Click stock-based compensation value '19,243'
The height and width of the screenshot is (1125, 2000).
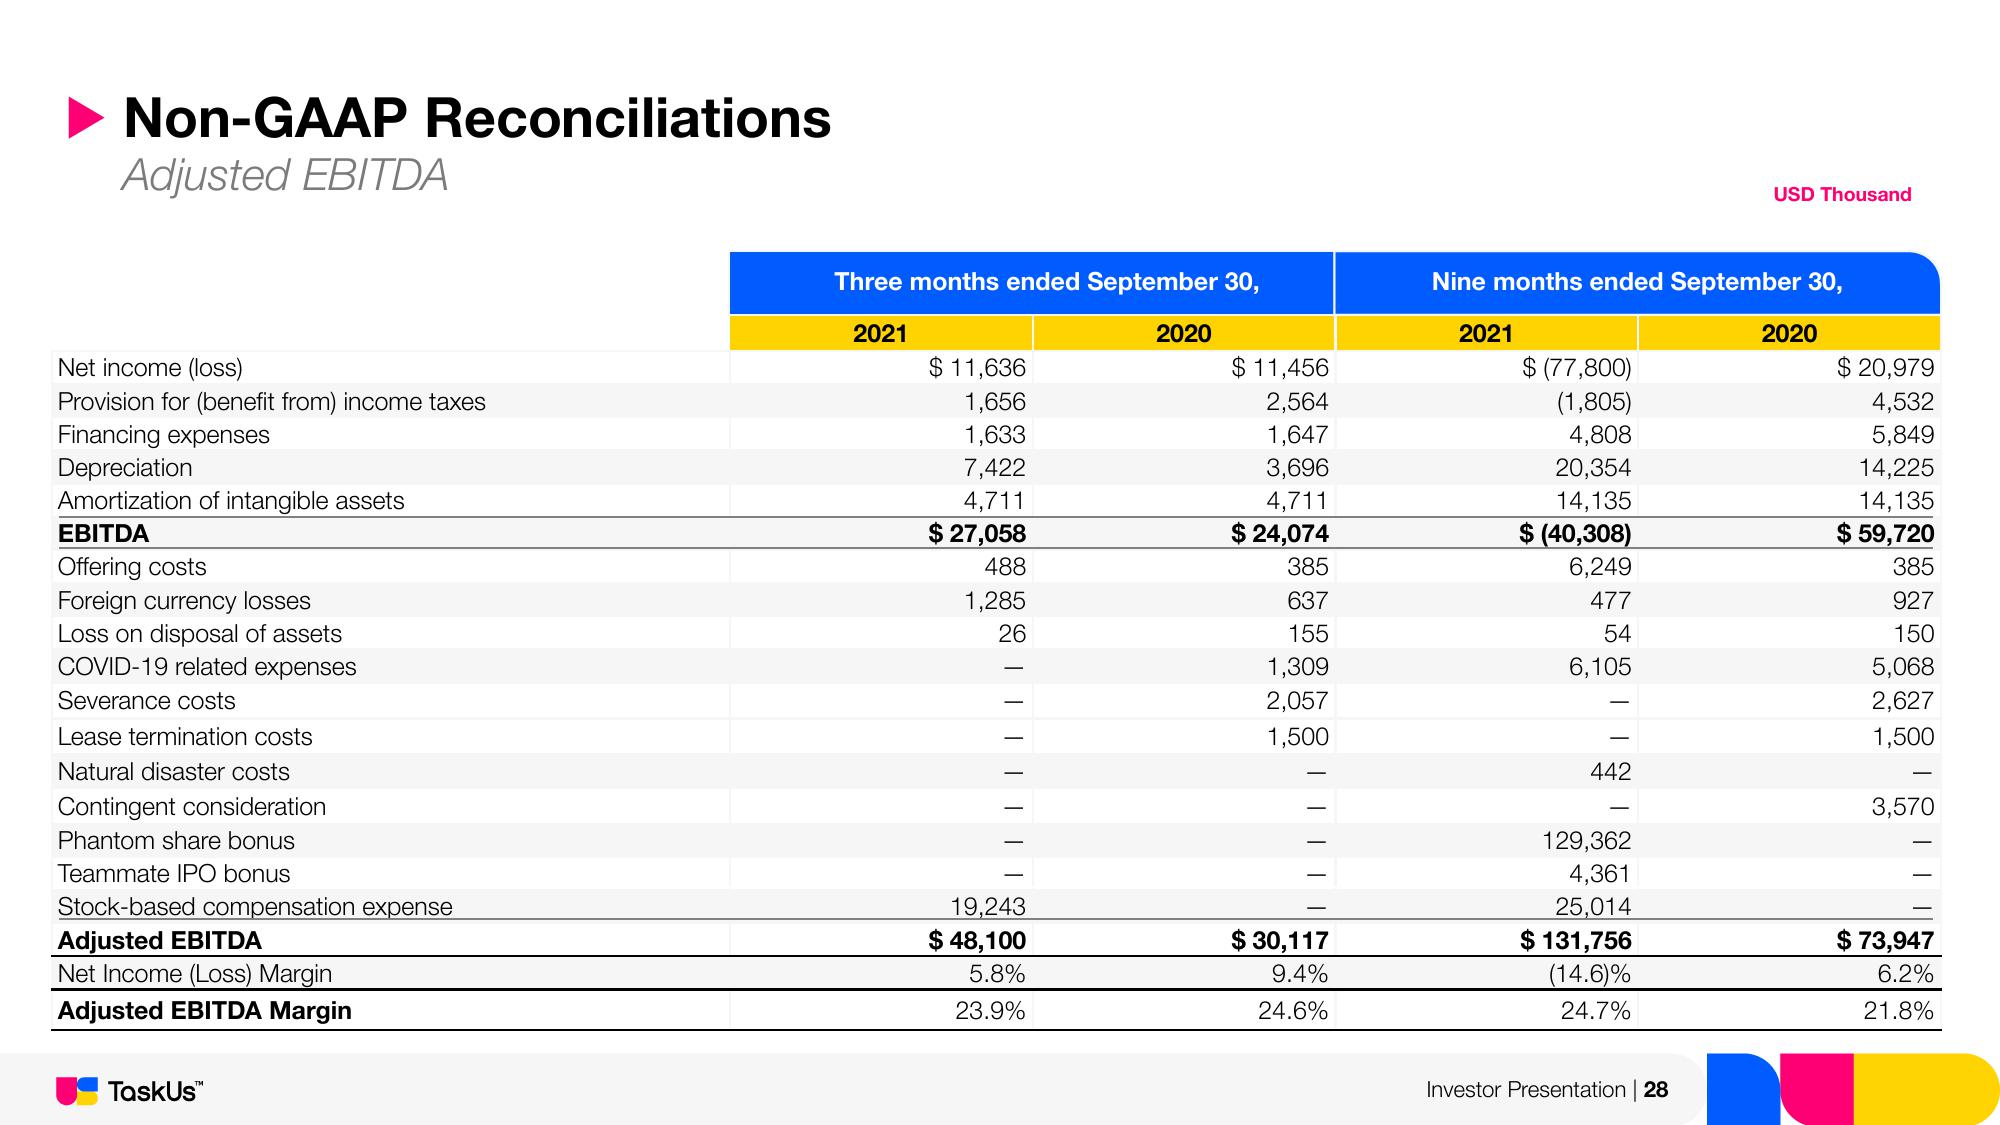[988, 907]
